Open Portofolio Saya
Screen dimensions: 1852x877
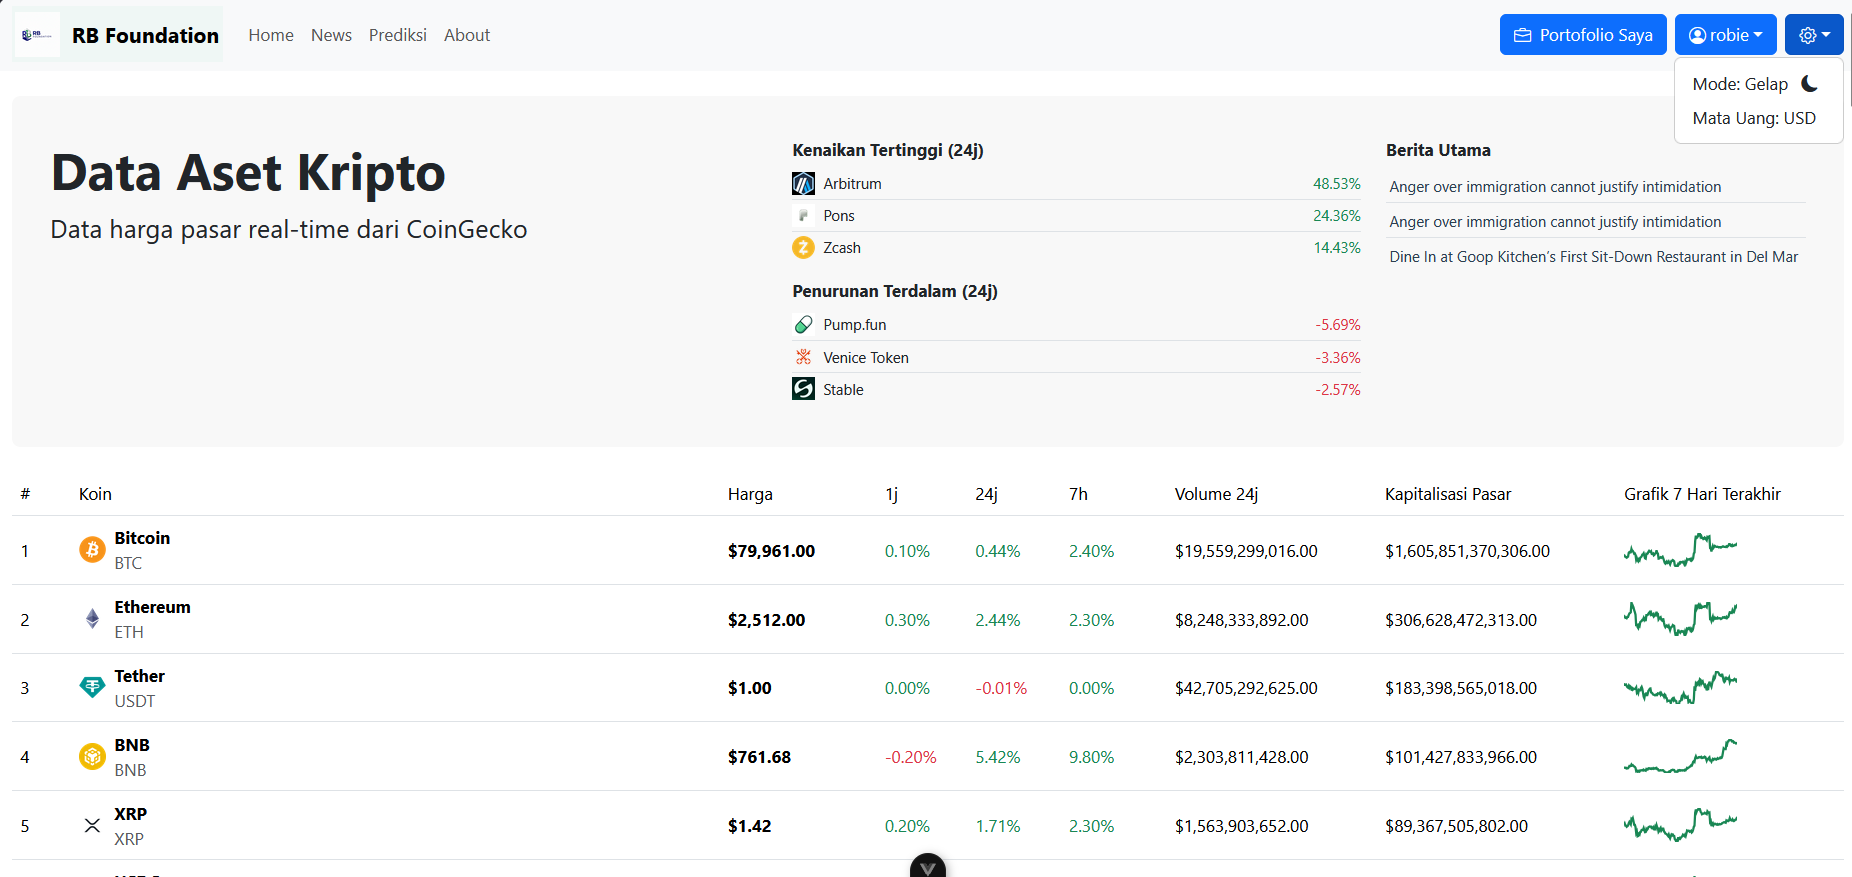click(1583, 35)
